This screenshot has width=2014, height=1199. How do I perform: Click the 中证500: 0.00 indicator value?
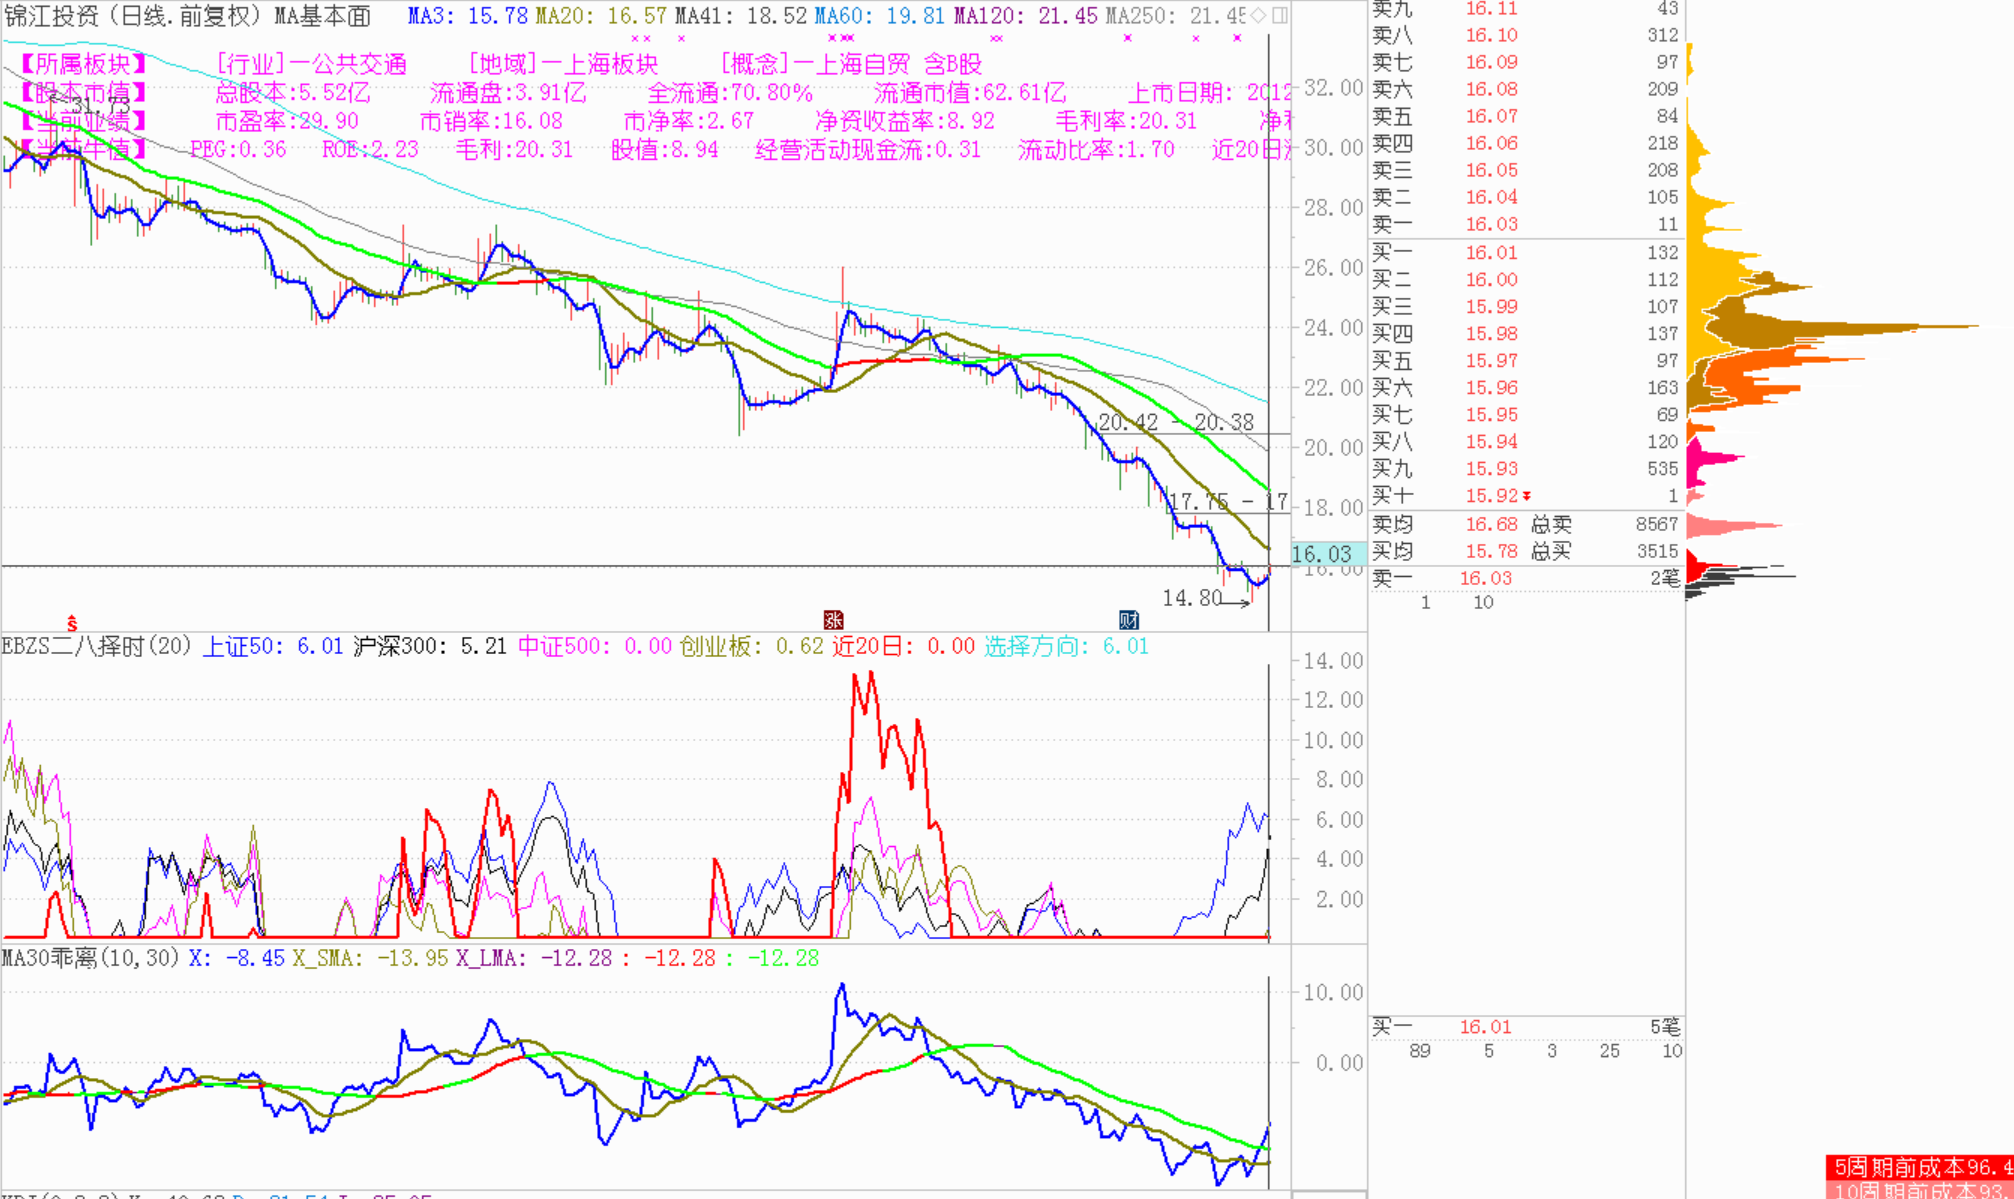[x=595, y=646]
